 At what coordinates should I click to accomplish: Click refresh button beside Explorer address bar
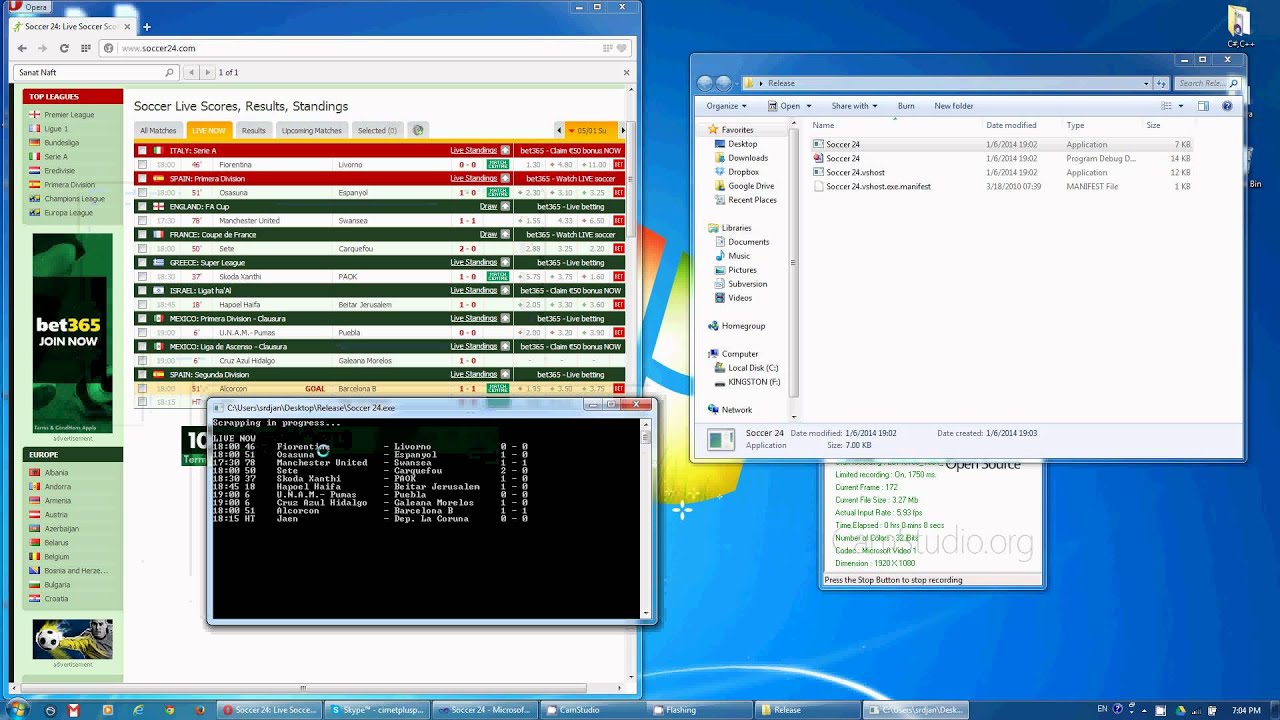tap(1161, 83)
